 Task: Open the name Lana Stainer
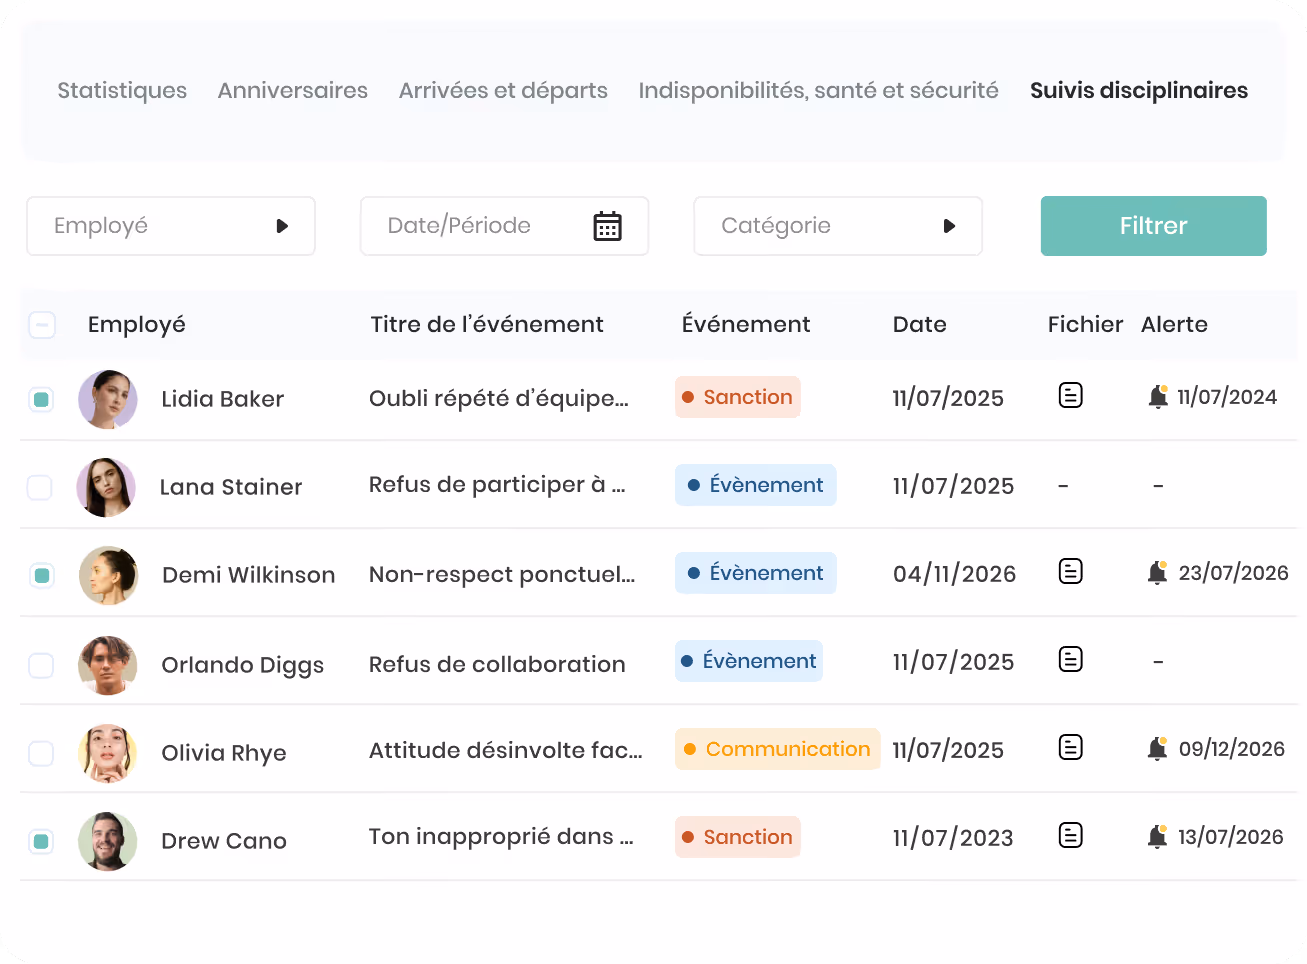point(231,488)
